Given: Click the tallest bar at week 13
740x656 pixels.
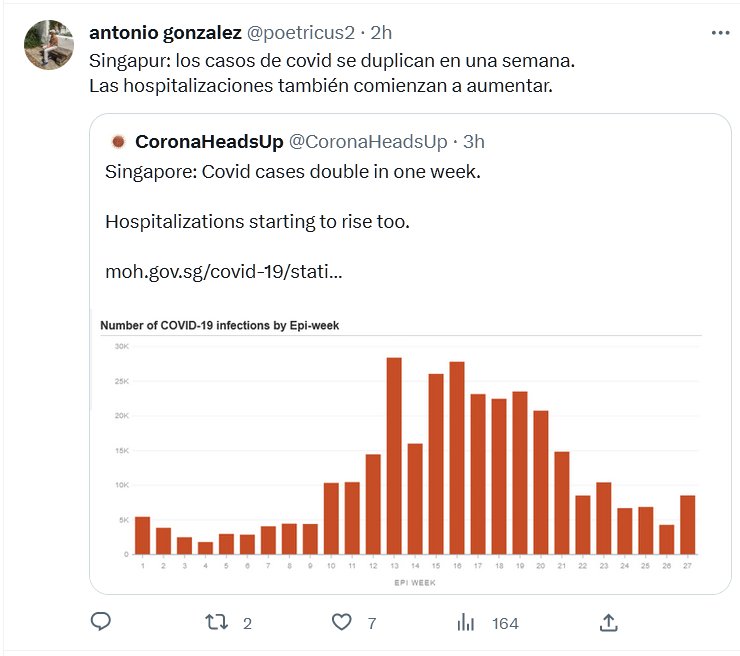Looking at the screenshot, I should point(393,455).
